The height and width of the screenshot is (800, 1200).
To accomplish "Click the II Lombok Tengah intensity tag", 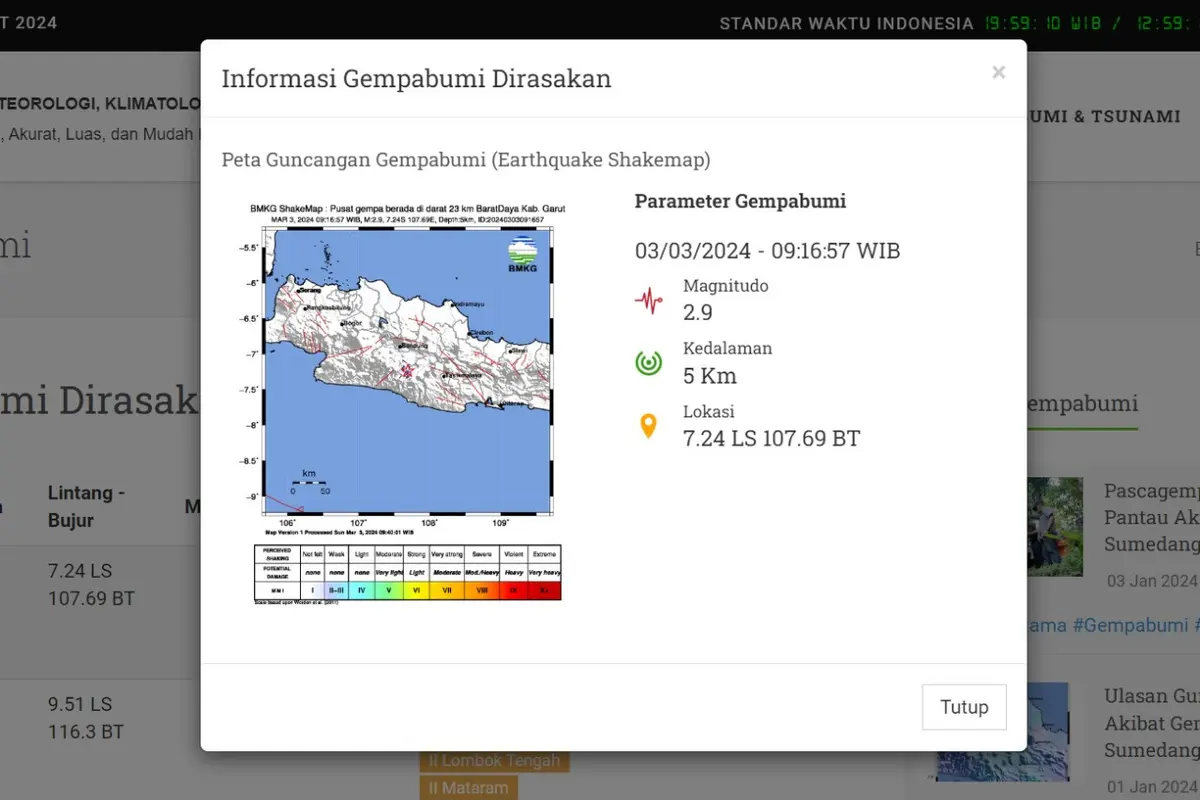I will click(494, 761).
